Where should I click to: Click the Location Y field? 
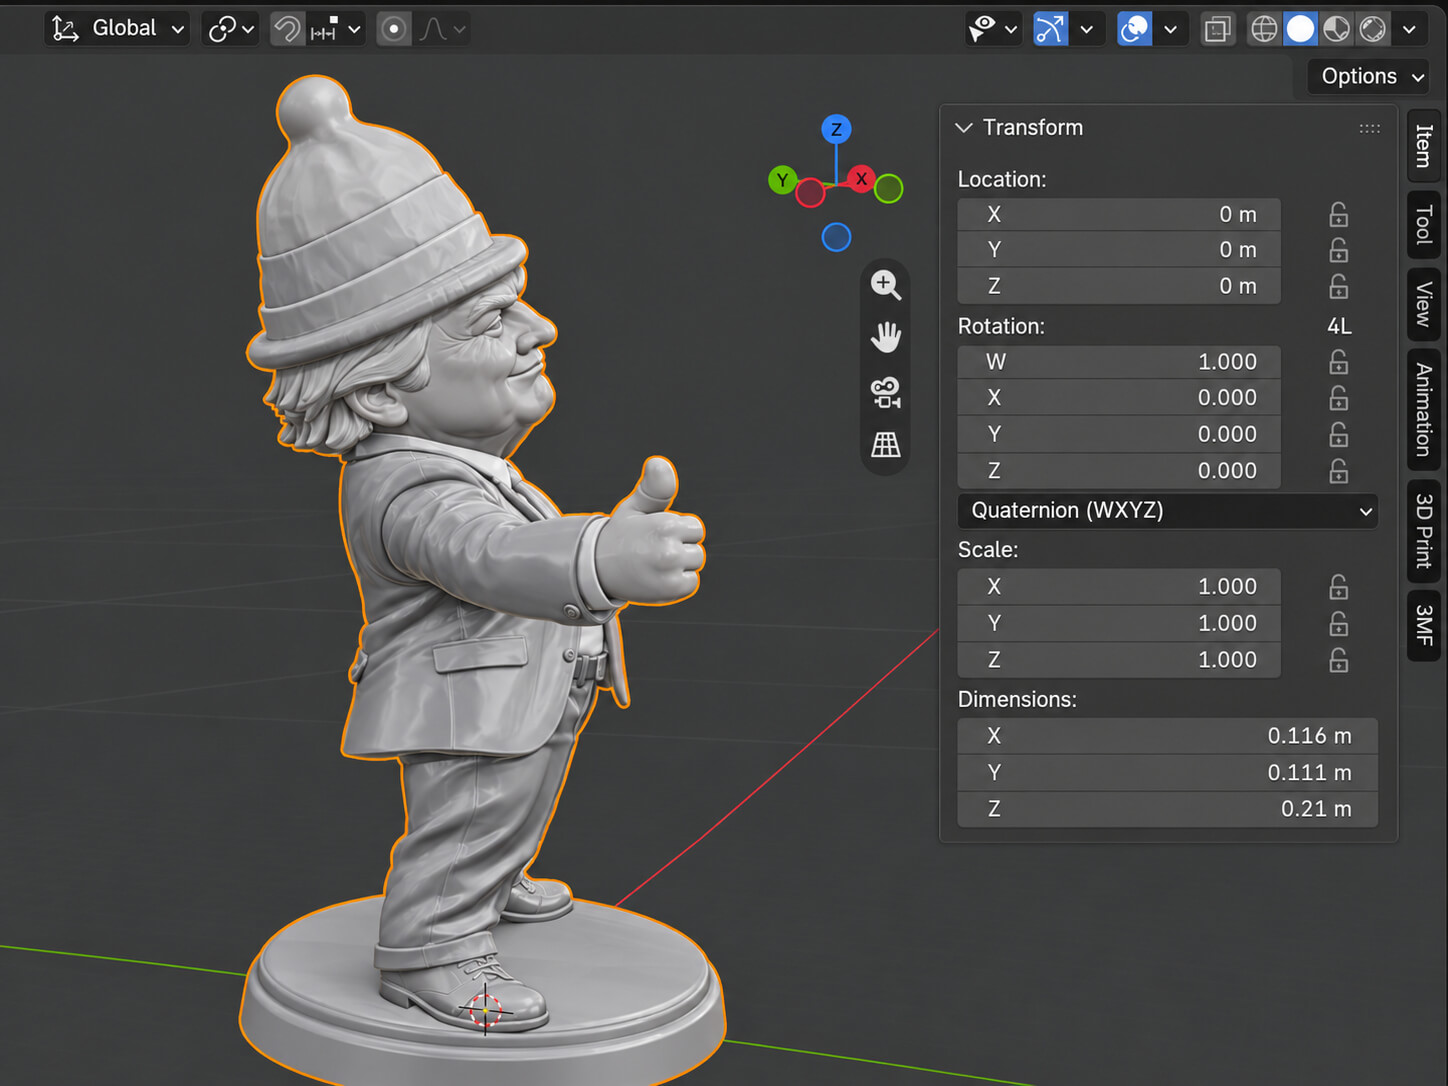tap(1119, 250)
